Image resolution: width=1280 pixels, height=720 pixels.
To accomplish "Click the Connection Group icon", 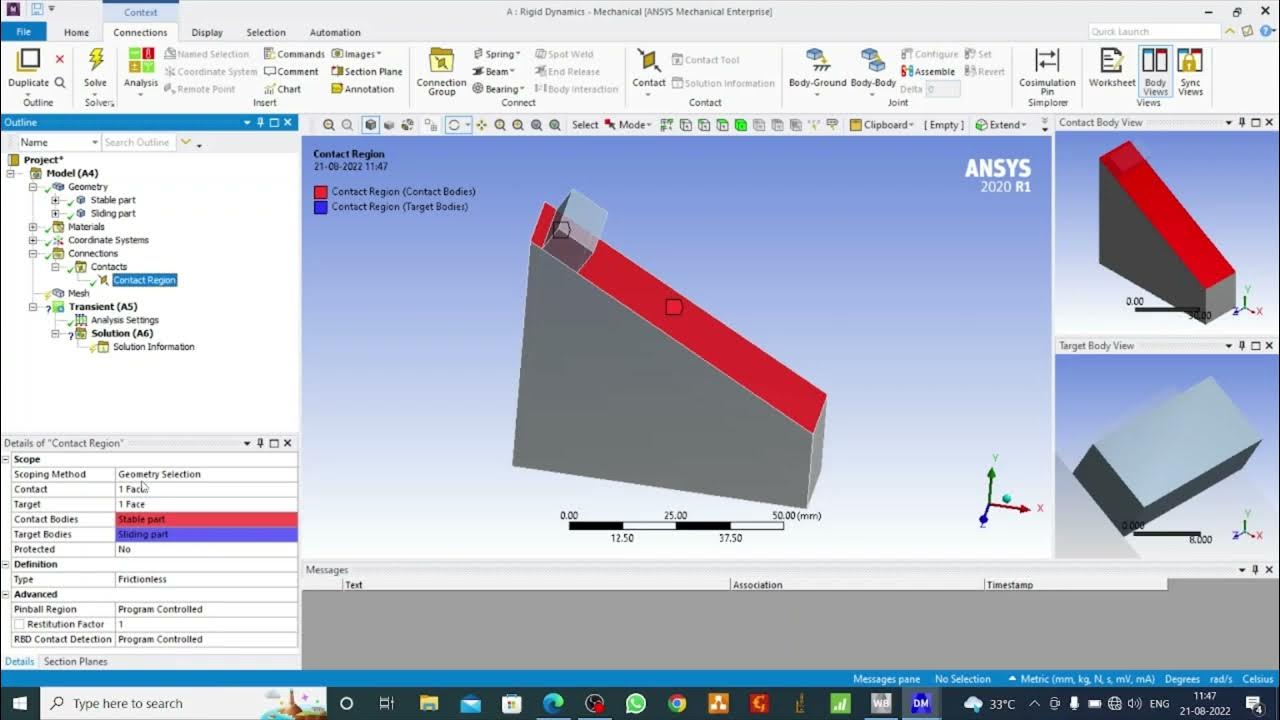I will coord(441,60).
